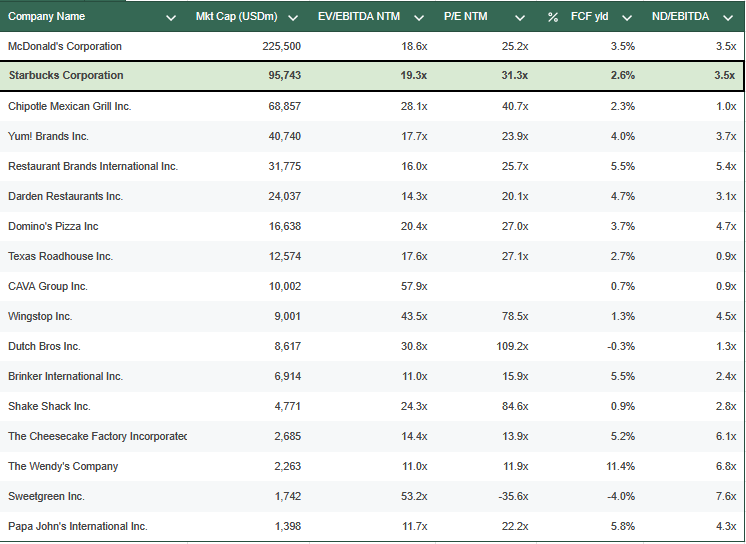Click Darden market cap value 24,037

(x=285, y=196)
